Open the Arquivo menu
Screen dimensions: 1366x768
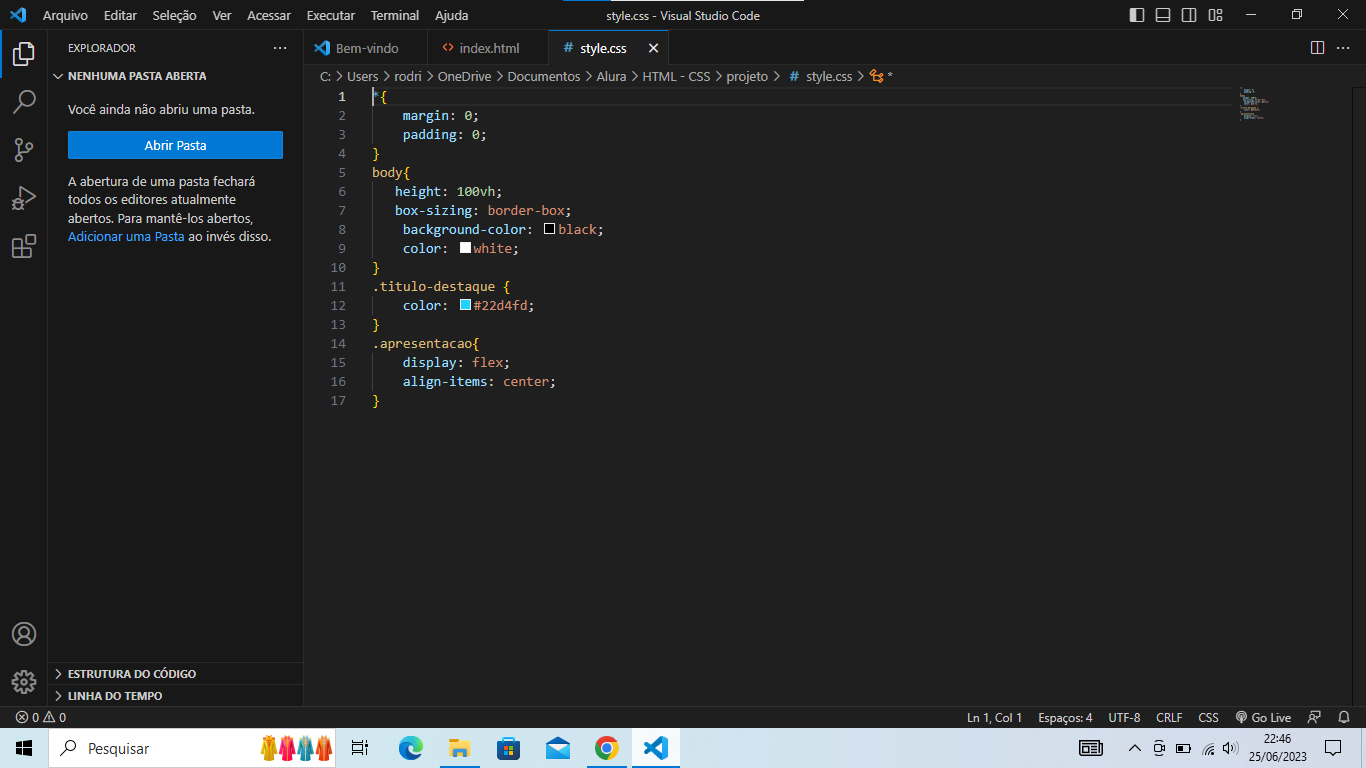[x=65, y=15]
